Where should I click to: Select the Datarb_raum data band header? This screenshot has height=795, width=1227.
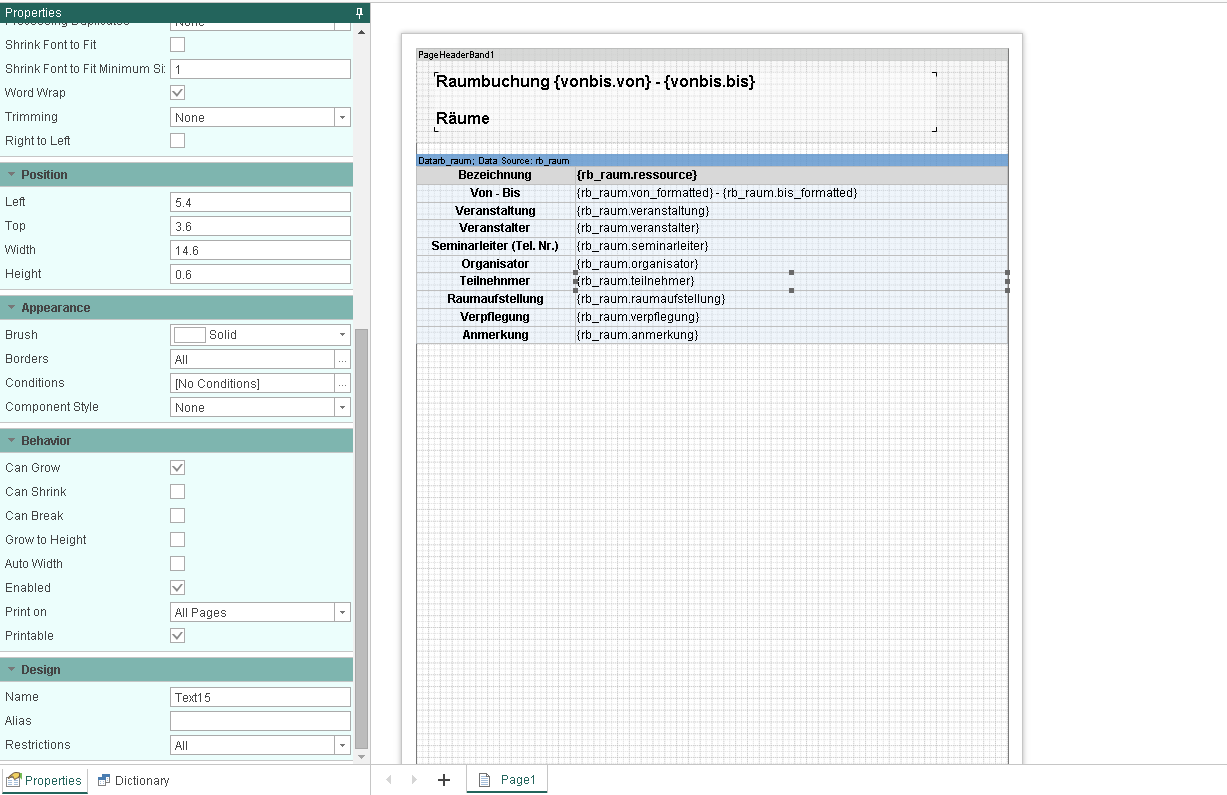click(712, 160)
